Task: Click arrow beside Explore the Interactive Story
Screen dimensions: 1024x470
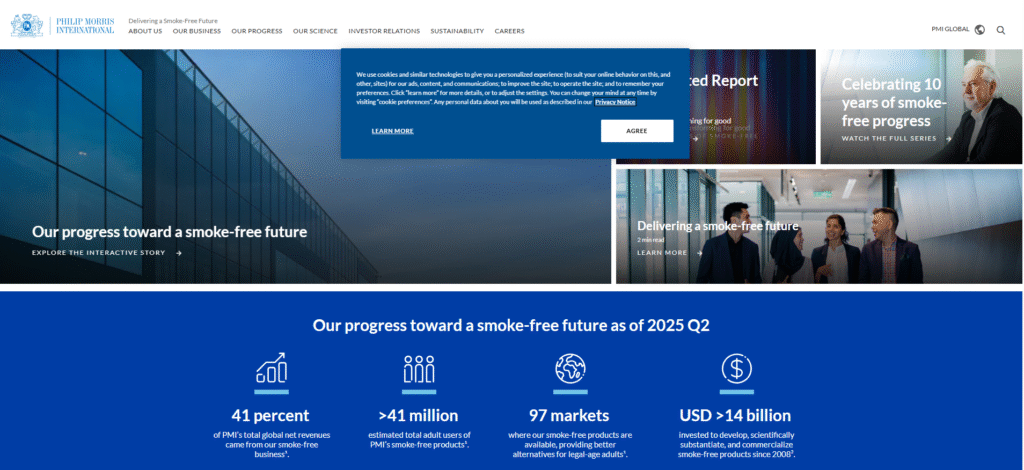Action: click(179, 253)
